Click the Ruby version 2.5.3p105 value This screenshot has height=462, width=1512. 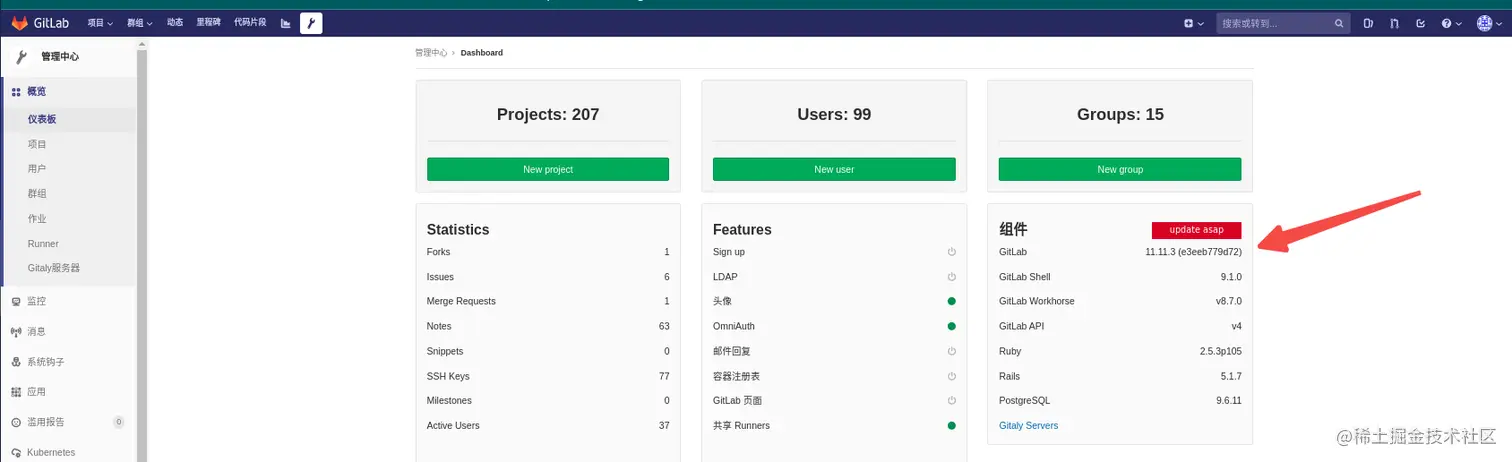coord(1219,351)
